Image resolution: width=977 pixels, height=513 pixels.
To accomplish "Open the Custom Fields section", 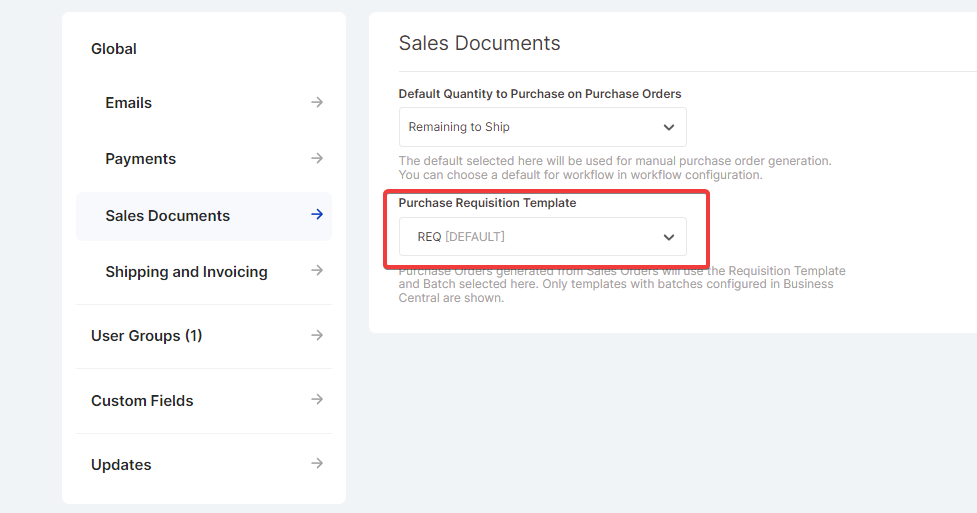I will pos(142,401).
